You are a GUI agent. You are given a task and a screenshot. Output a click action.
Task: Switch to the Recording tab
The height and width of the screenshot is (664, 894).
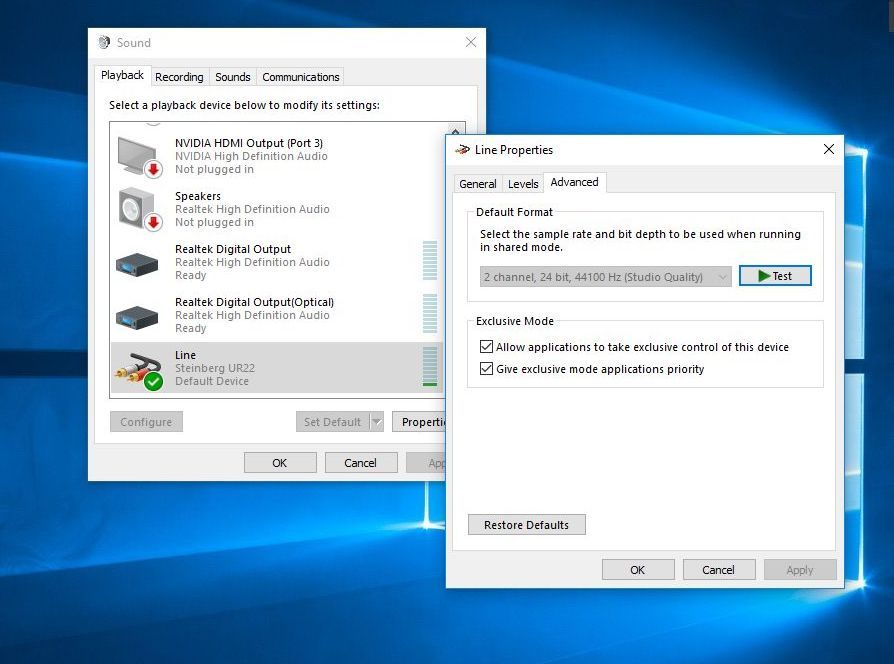pos(179,77)
